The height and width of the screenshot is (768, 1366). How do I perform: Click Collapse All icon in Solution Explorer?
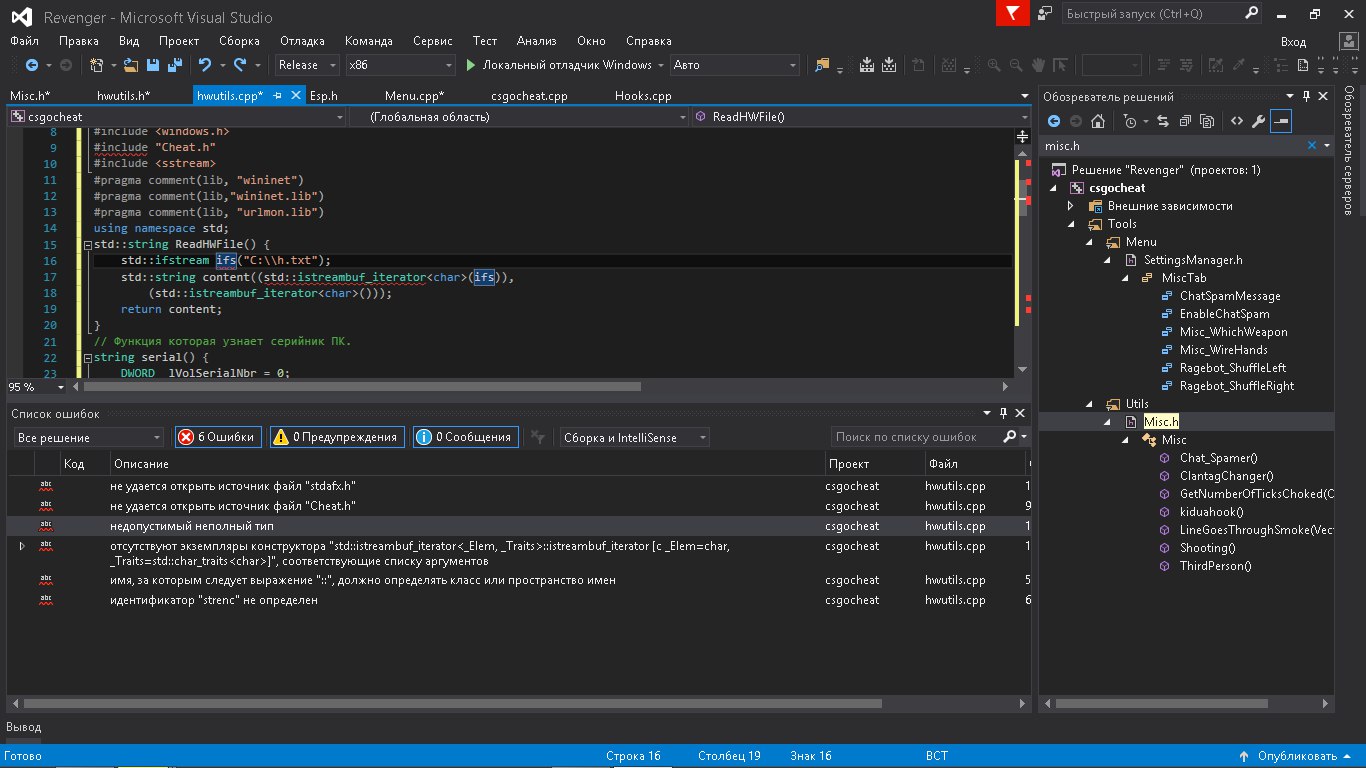1184,121
